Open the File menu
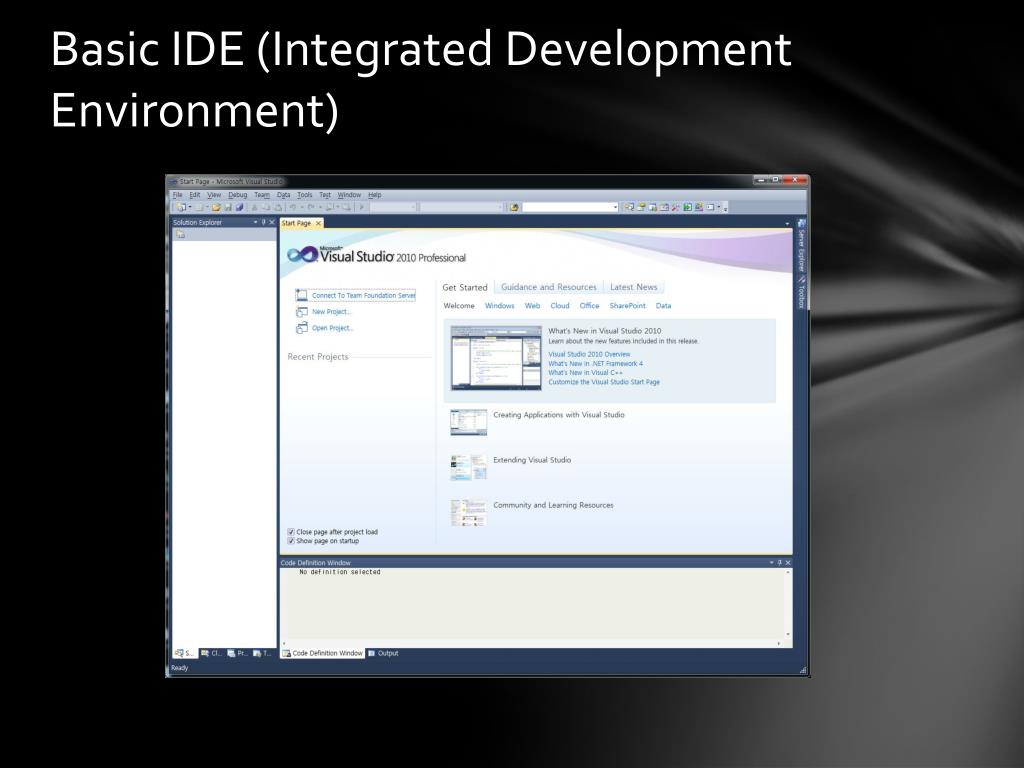This screenshot has width=1024, height=768. click(178, 195)
